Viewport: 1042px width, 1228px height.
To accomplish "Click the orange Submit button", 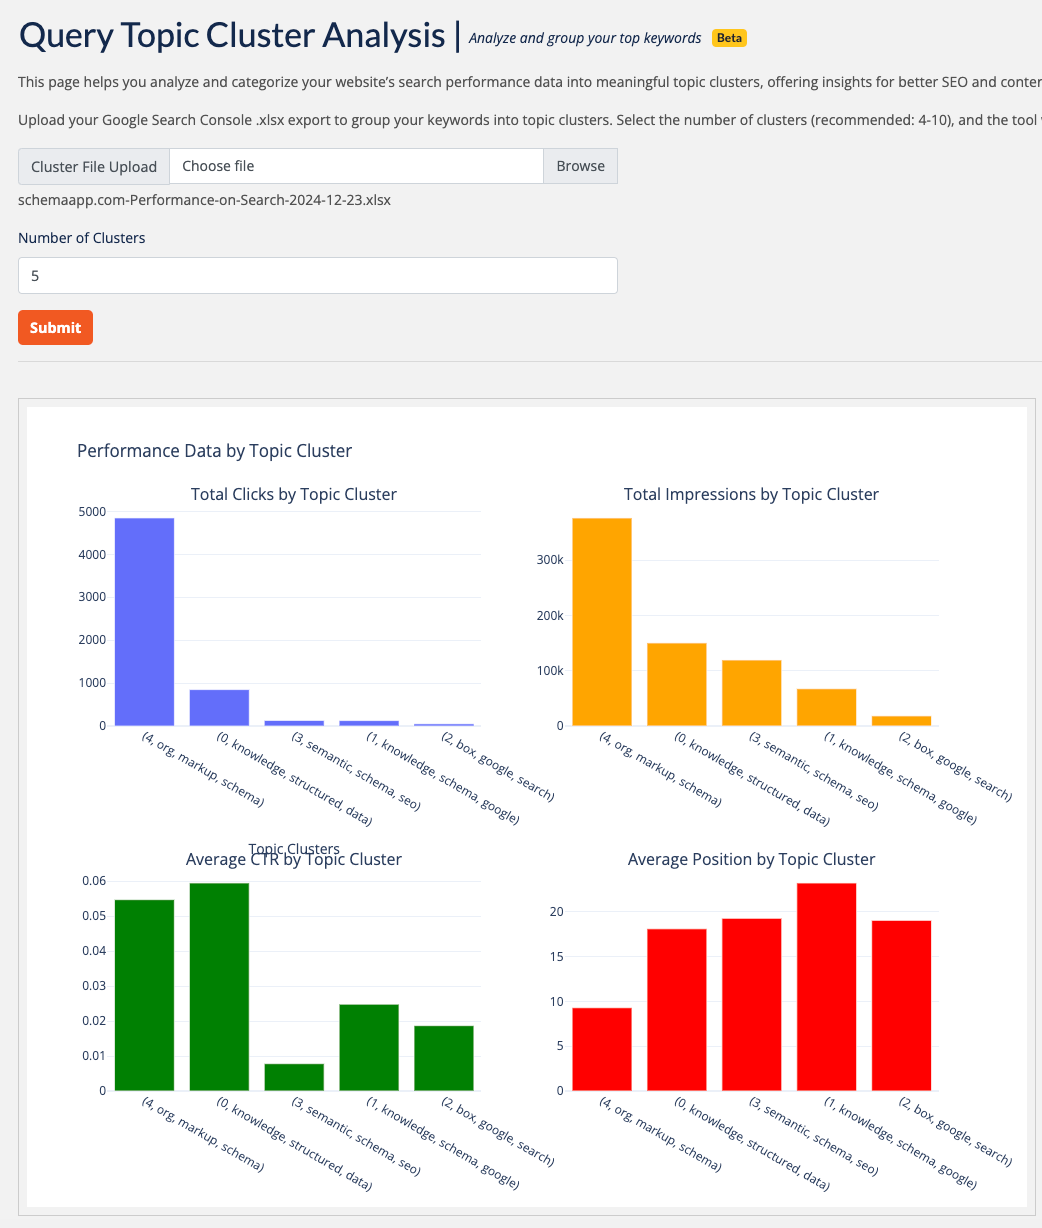I will (x=55, y=327).
